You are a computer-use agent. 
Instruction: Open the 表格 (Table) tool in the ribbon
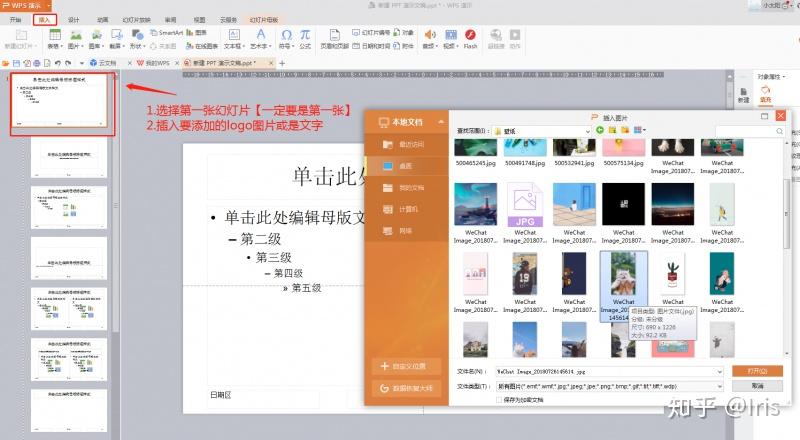click(55, 39)
